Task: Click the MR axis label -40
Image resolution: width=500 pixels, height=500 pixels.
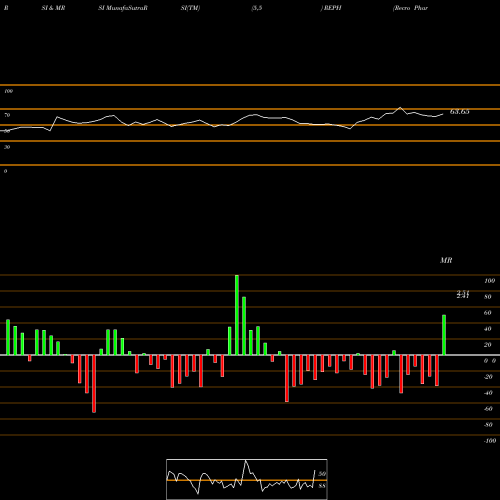Action: (488, 393)
